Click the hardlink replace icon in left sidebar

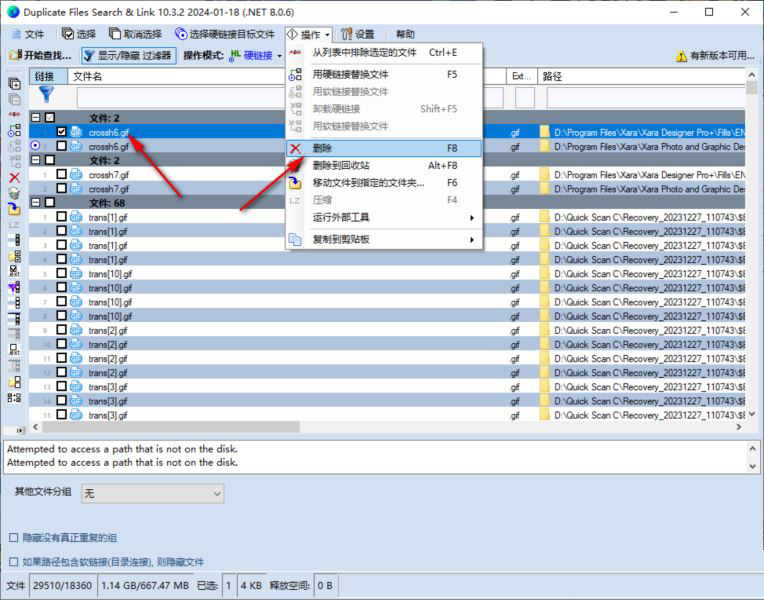(15, 130)
